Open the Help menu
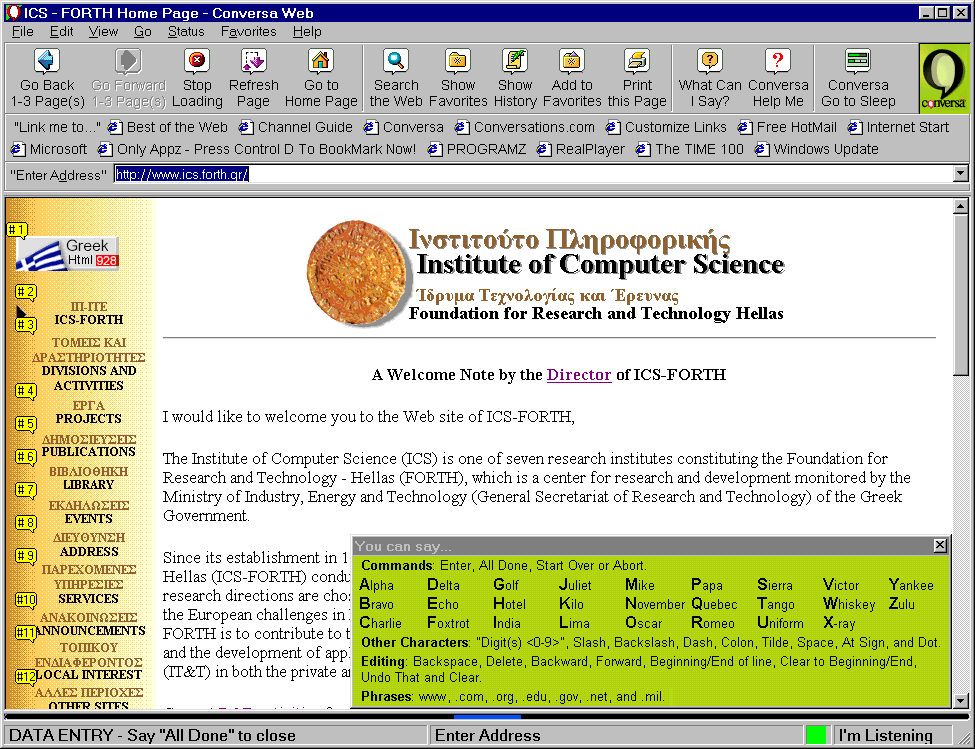 point(307,32)
